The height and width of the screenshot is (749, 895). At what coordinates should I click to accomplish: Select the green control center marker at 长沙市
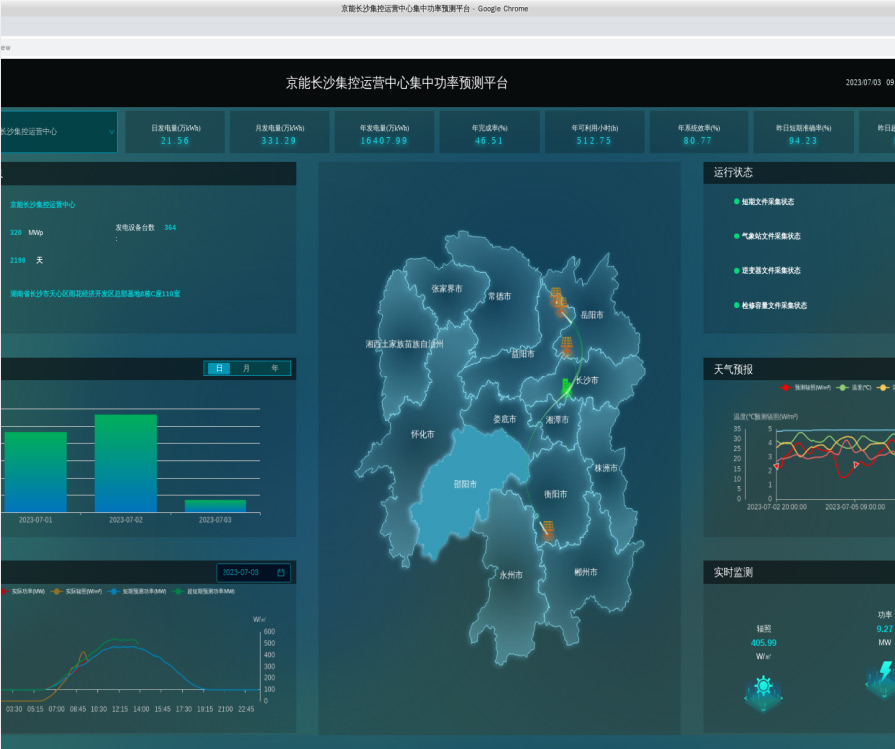pyautogui.click(x=567, y=389)
